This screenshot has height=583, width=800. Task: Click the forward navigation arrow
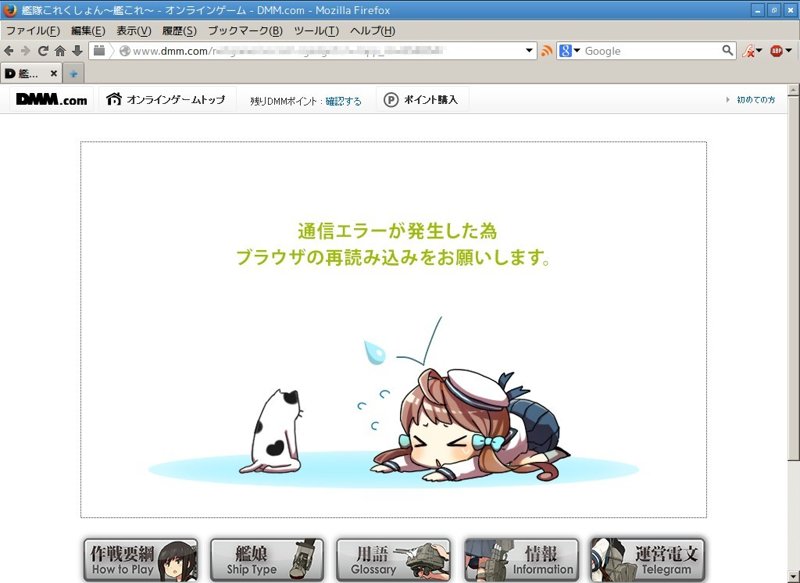tap(26, 50)
